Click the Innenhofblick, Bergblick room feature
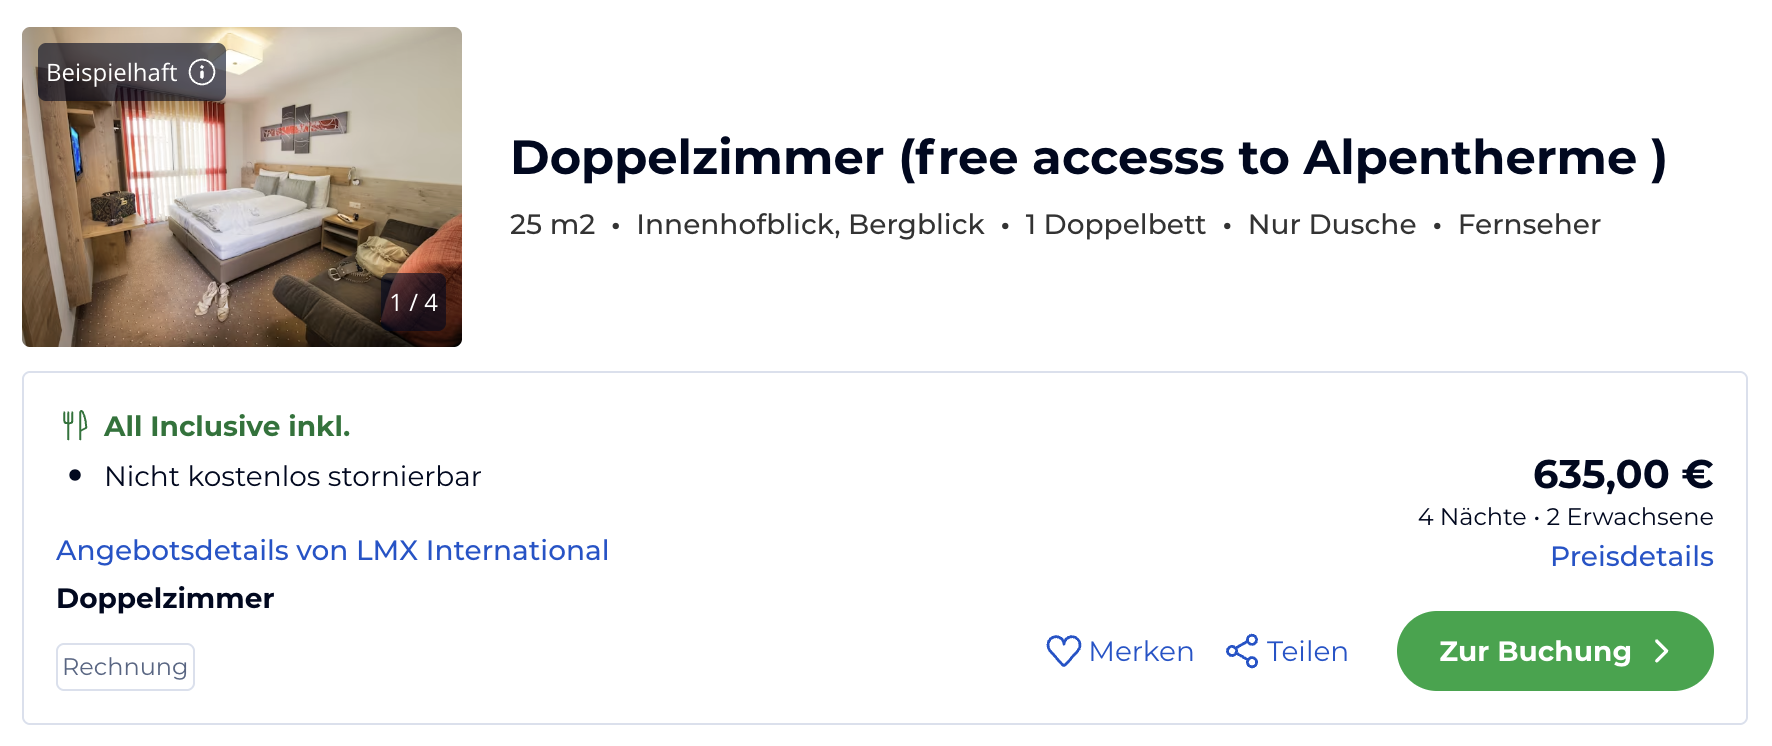 click(810, 224)
